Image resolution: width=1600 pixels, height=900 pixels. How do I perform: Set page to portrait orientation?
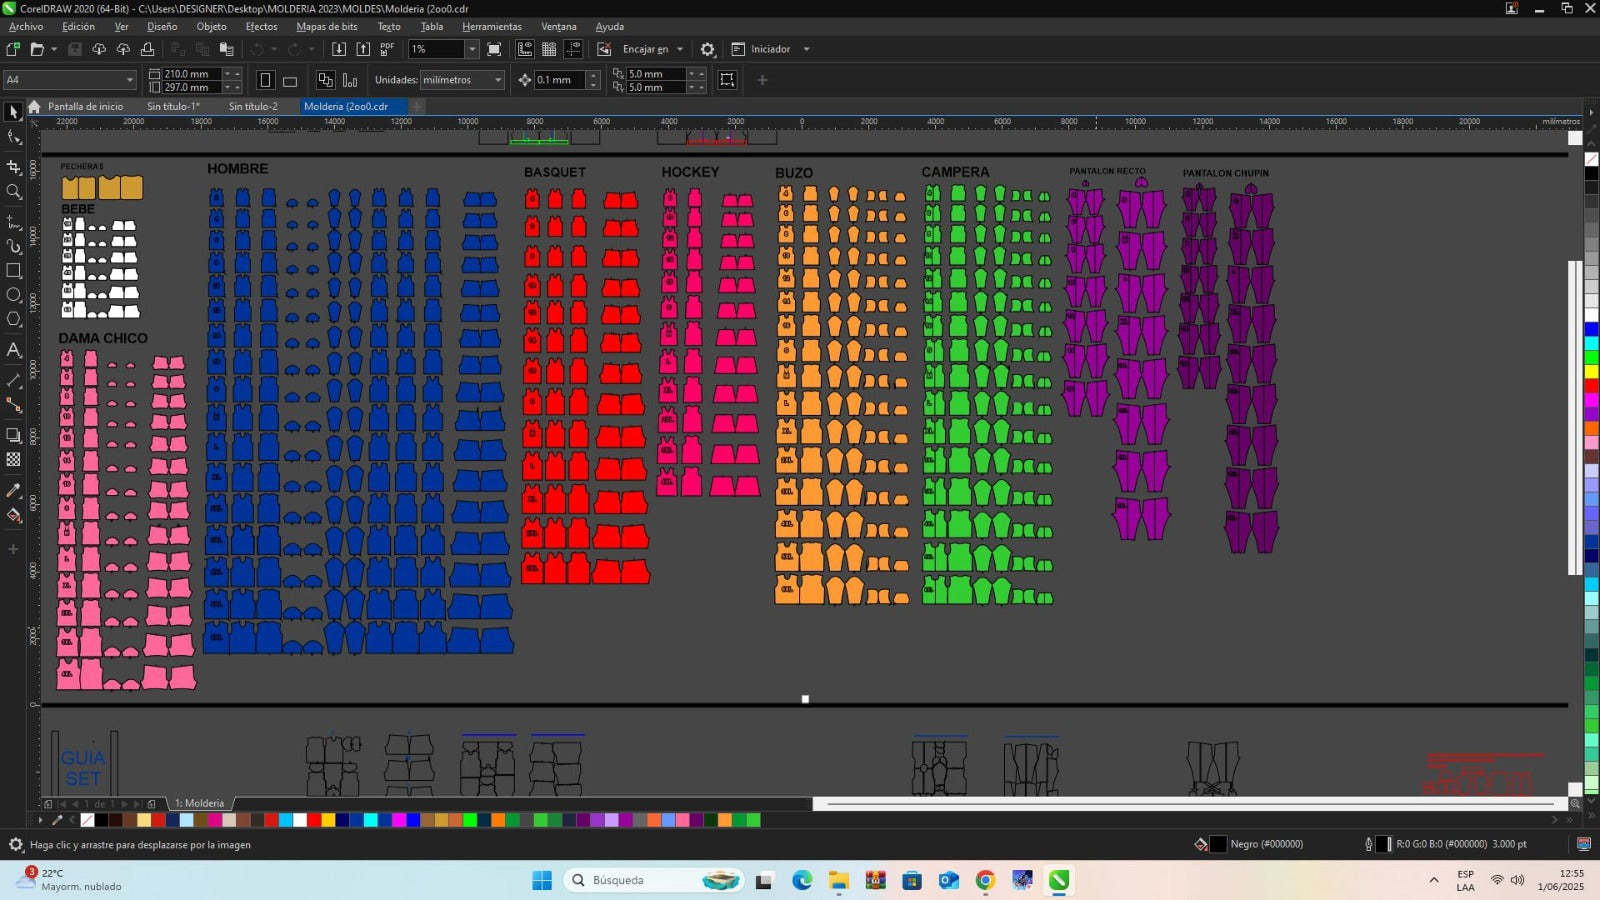(266, 80)
